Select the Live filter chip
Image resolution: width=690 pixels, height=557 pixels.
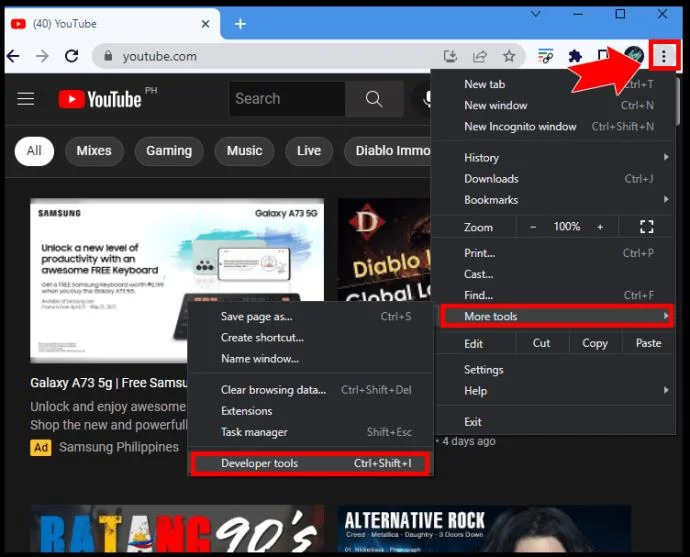(309, 151)
